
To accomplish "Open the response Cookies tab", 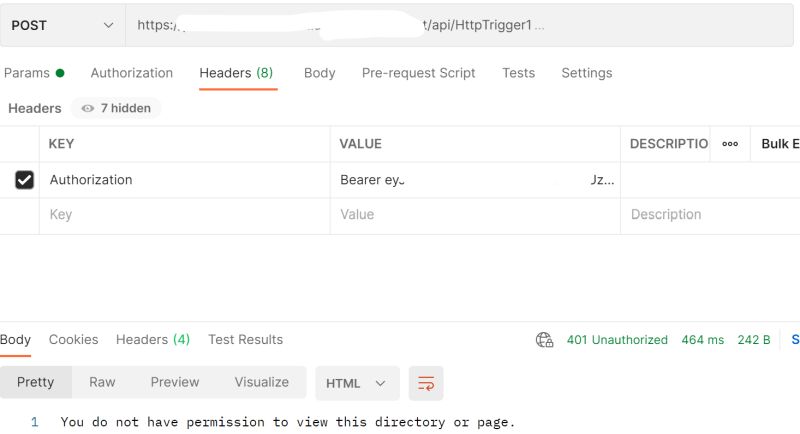I will pyautogui.click(x=73, y=340).
